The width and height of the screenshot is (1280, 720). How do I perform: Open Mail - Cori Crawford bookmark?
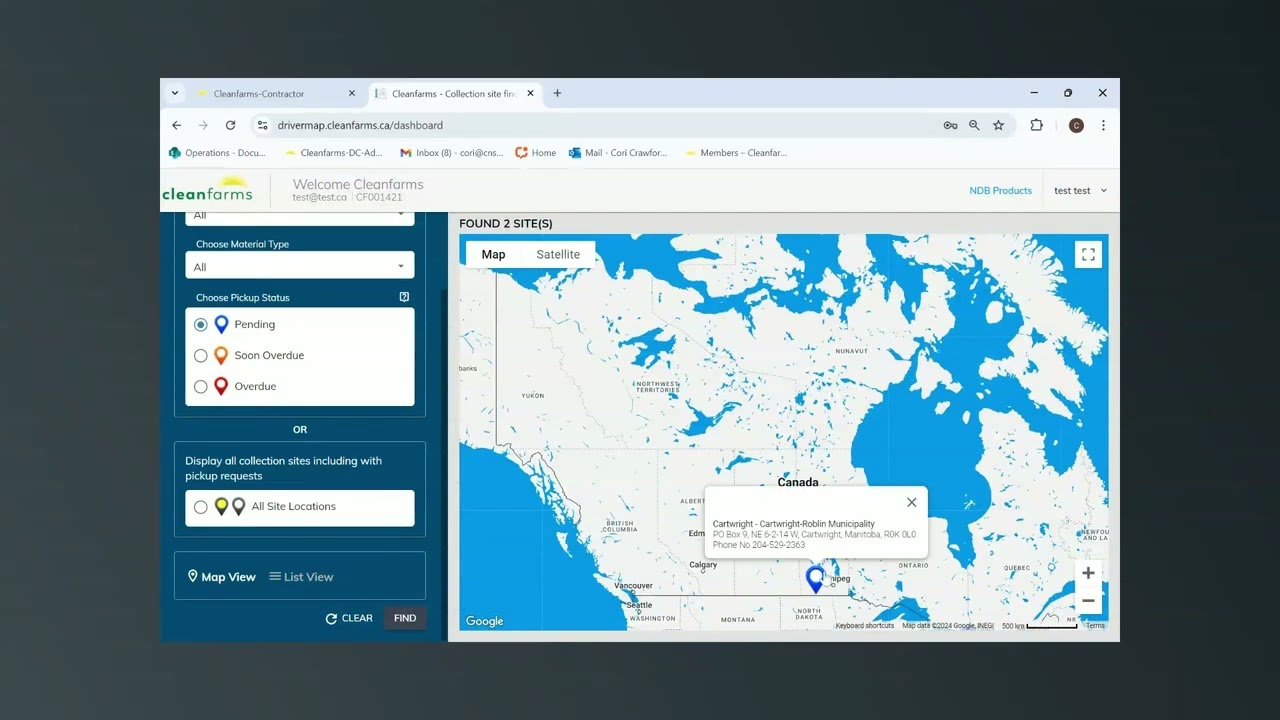pyautogui.click(x=618, y=153)
